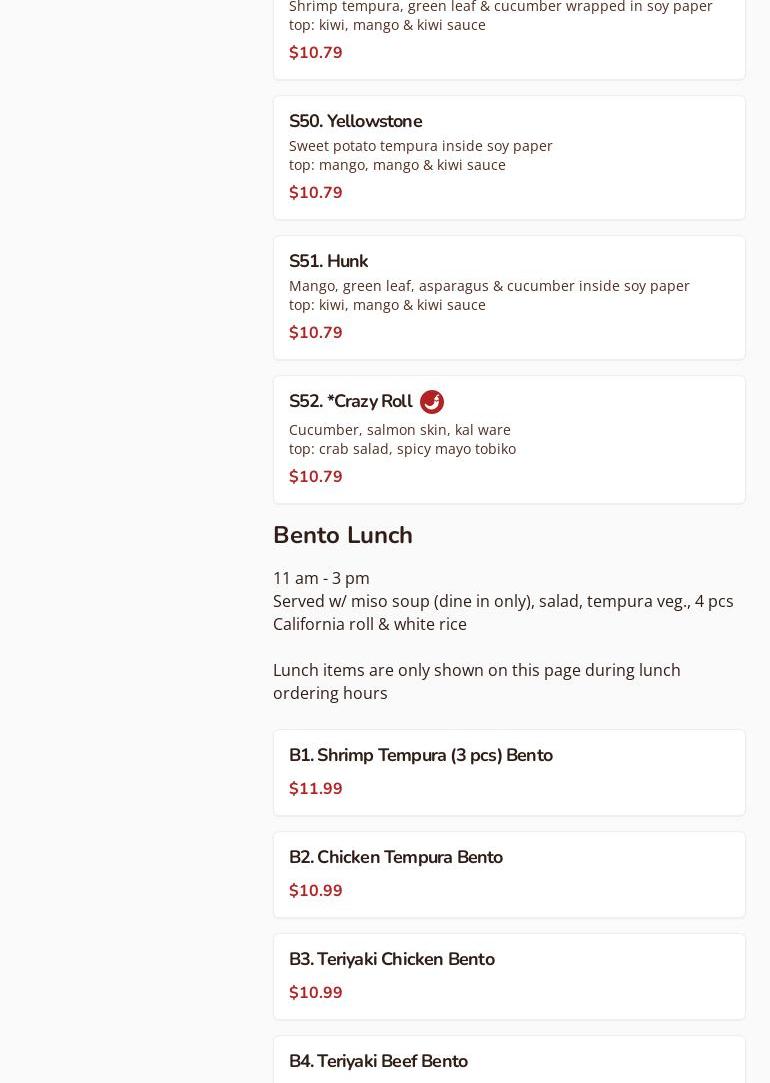Screen dimensions: 770x1083
Task: Select B2. Chicken Tempura Bento
Action: click(509, 874)
